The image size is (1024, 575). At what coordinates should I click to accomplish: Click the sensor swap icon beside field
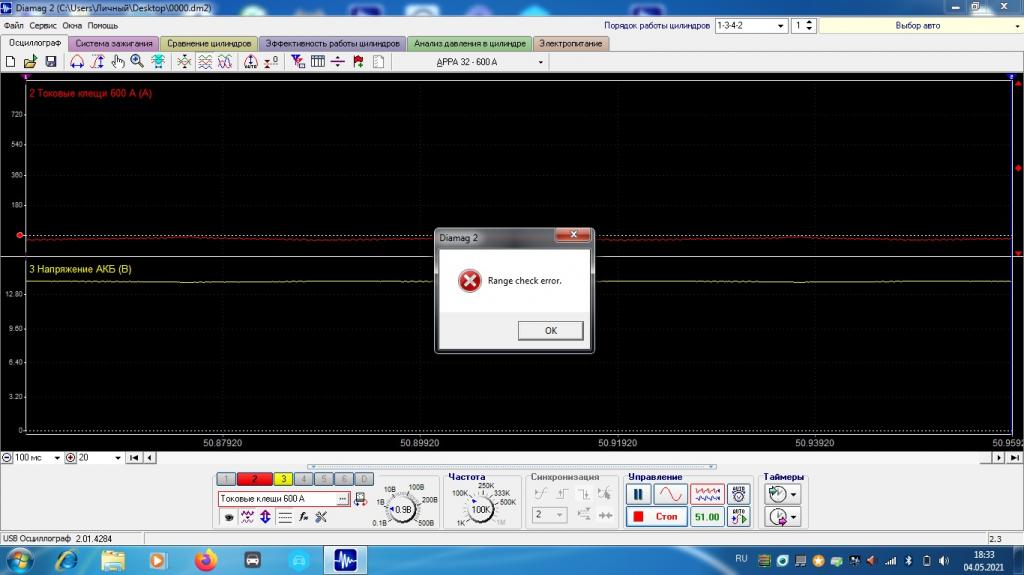360,499
